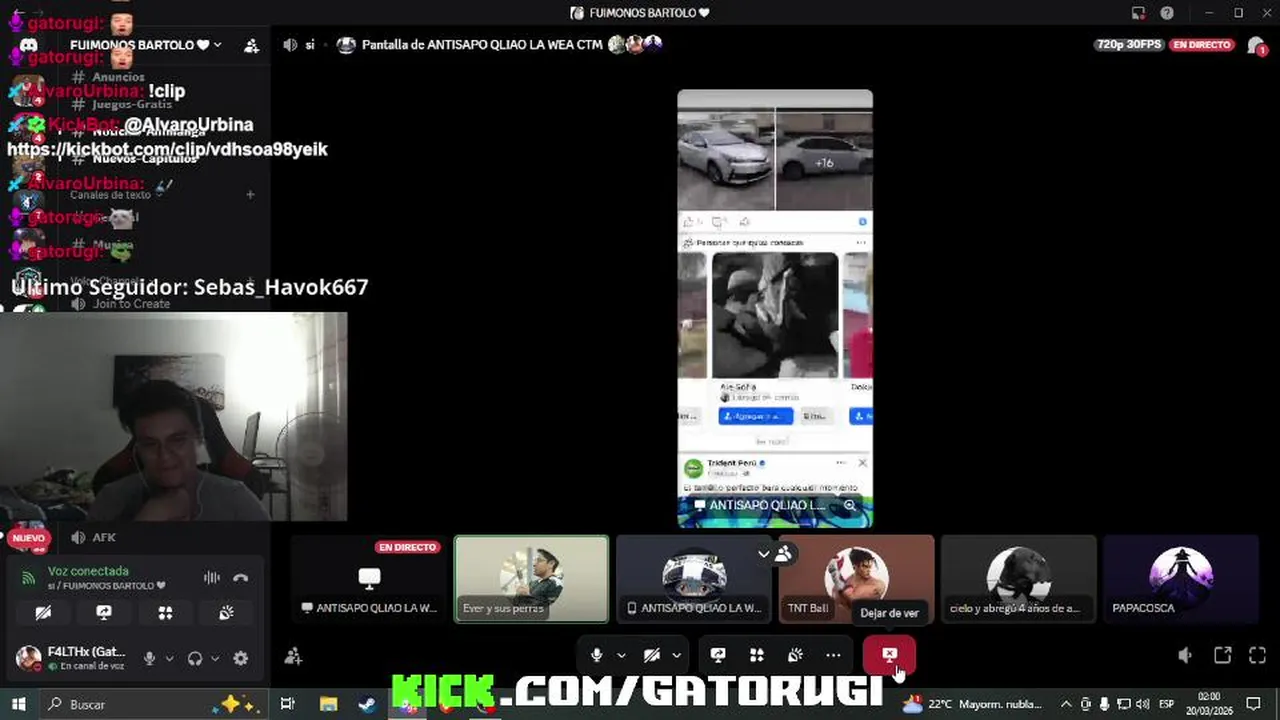Pop out the stream window
This screenshot has width=1280, height=720.
(x=1222, y=655)
